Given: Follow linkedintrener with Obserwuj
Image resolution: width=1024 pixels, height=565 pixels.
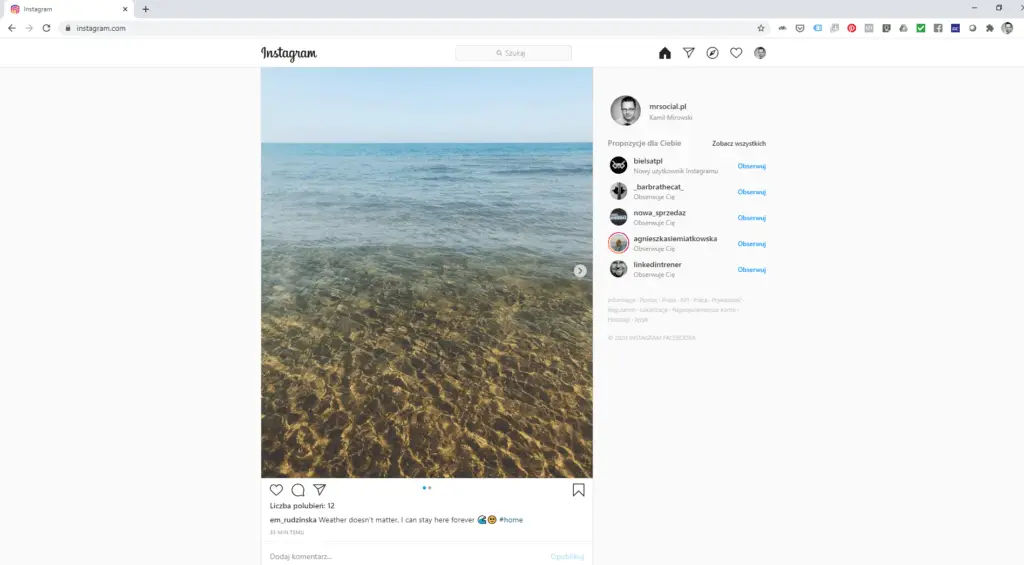Looking at the screenshot, I should point(751,270).
